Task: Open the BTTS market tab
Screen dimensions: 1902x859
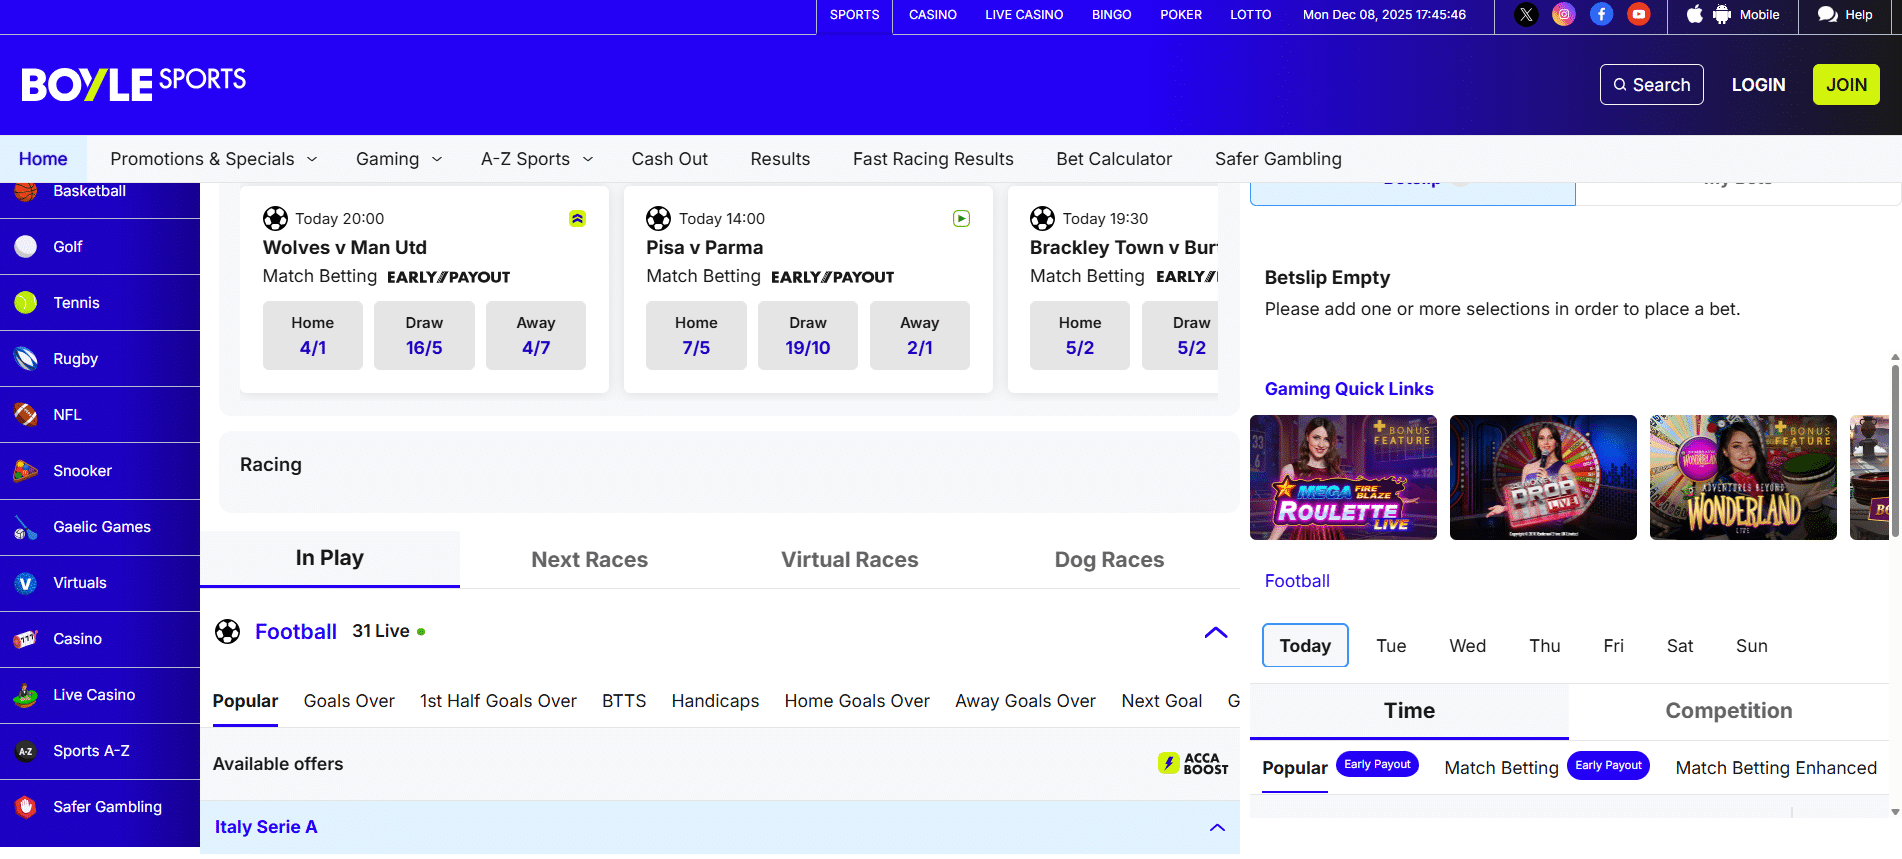Action: point(624,701)
